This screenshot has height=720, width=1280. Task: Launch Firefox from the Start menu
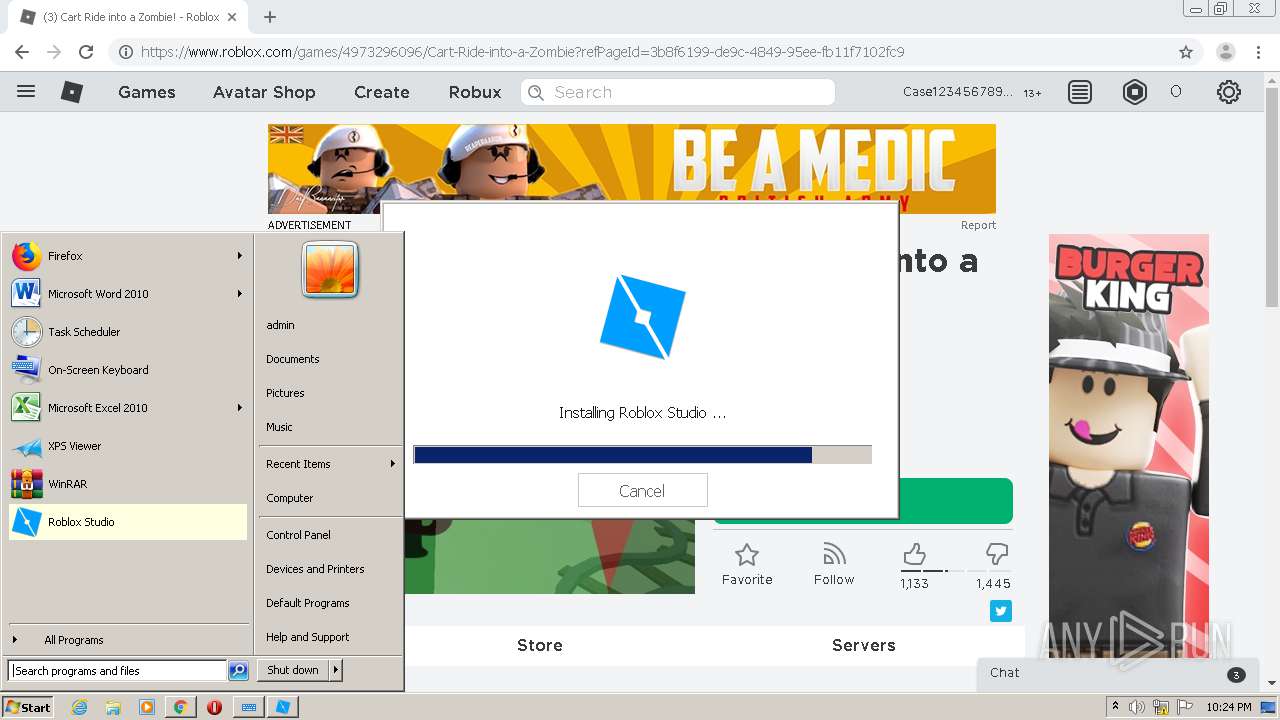[x=128, y=256]
